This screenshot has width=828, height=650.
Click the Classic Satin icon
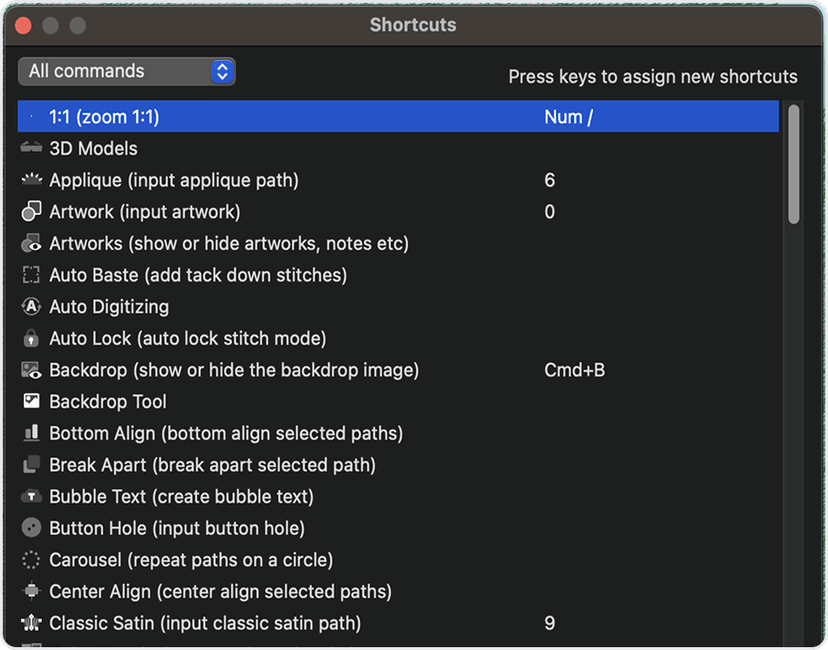point(31,623)
